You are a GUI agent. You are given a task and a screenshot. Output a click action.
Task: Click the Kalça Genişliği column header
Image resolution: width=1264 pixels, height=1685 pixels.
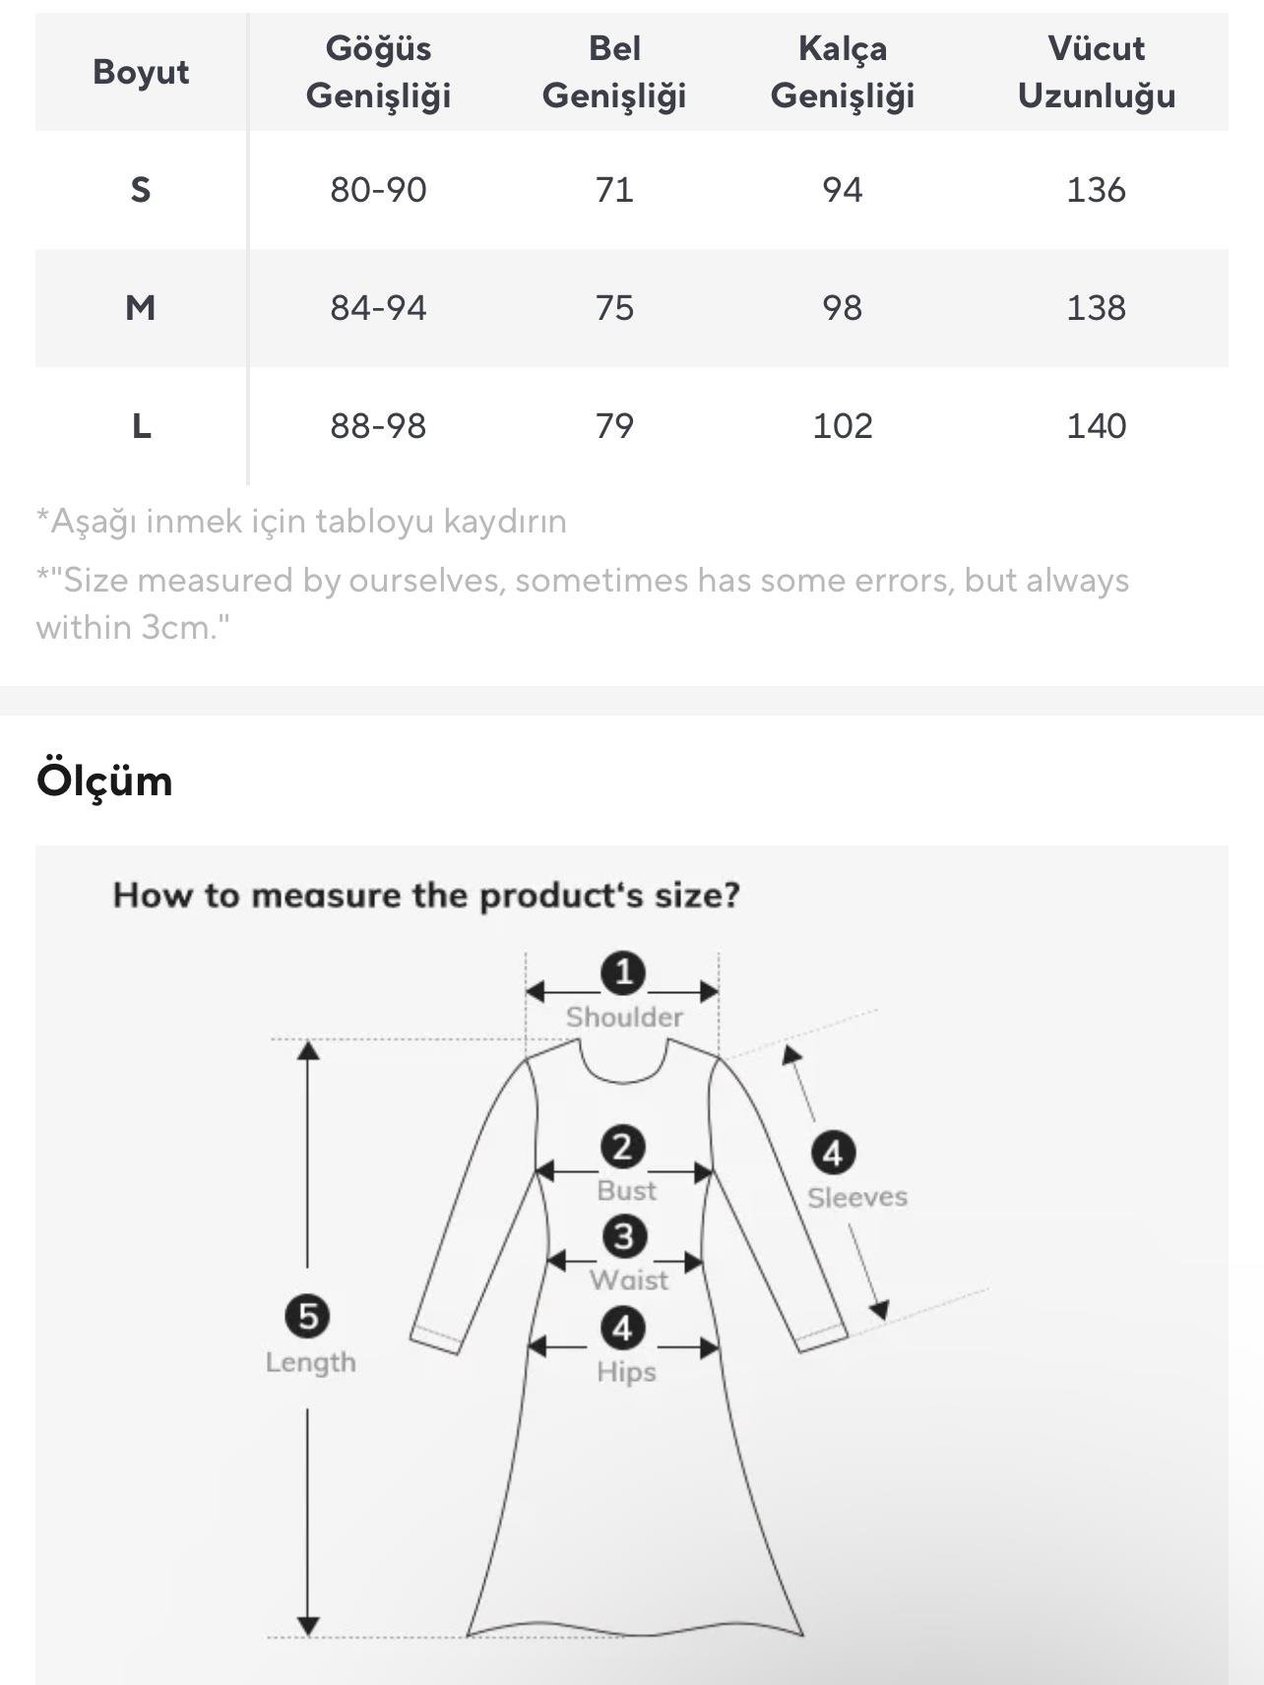[842, 72]
